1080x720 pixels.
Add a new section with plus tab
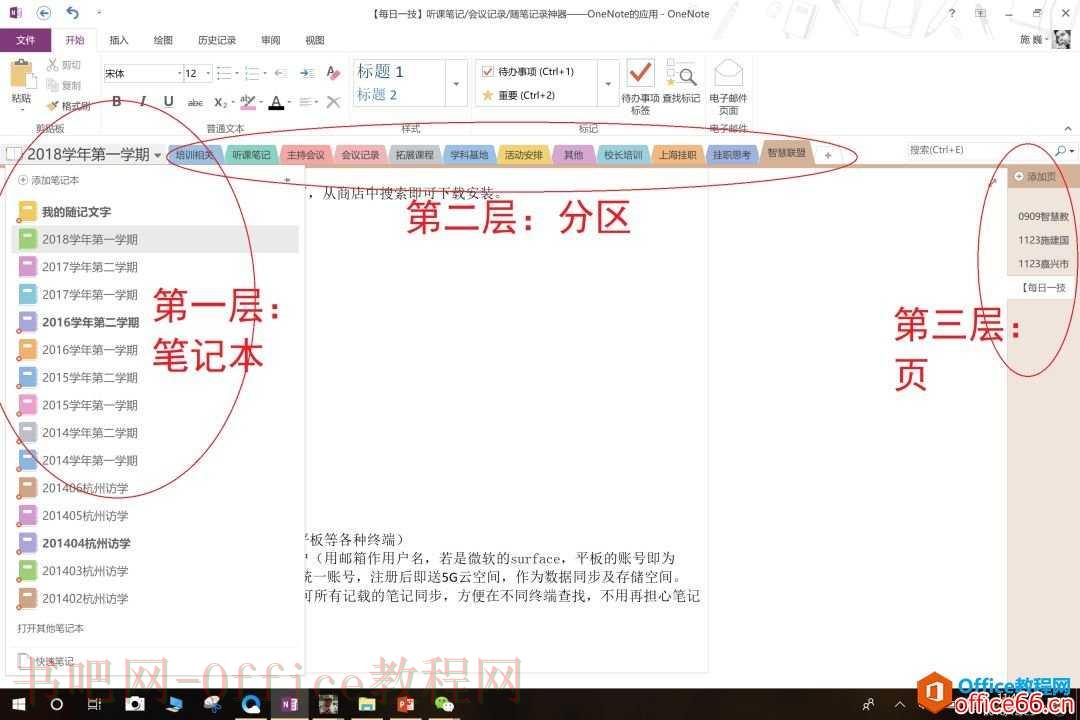pyautogui.click(x=828, y=155)
